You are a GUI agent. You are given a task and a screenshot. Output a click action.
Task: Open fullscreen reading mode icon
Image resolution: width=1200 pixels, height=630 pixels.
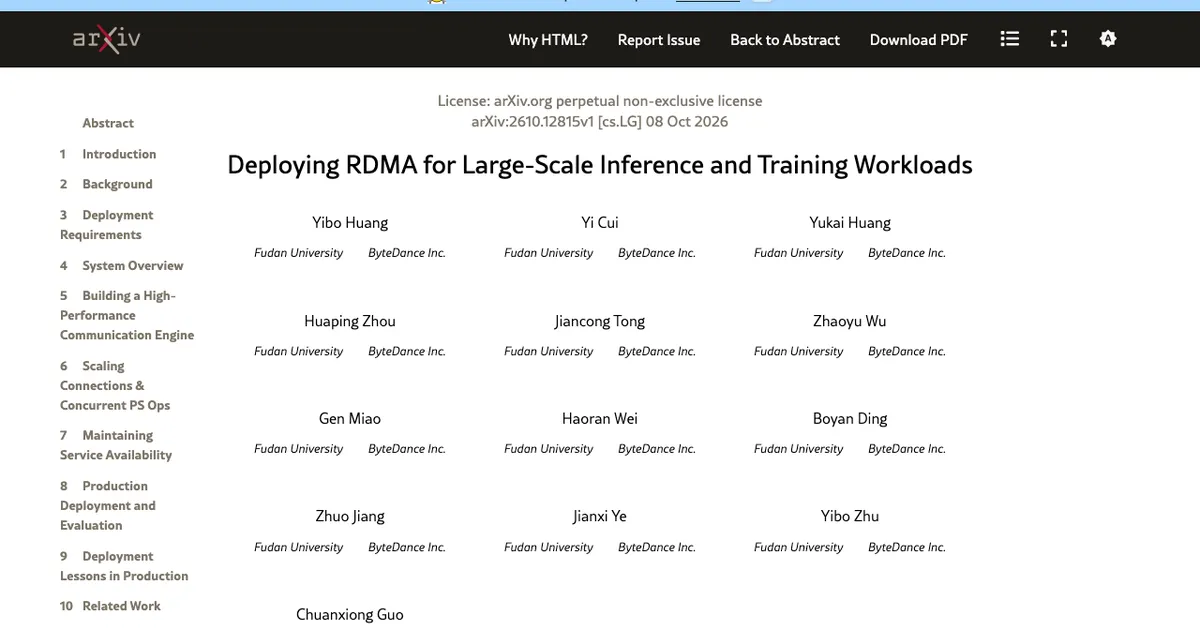pos(1059,39)
